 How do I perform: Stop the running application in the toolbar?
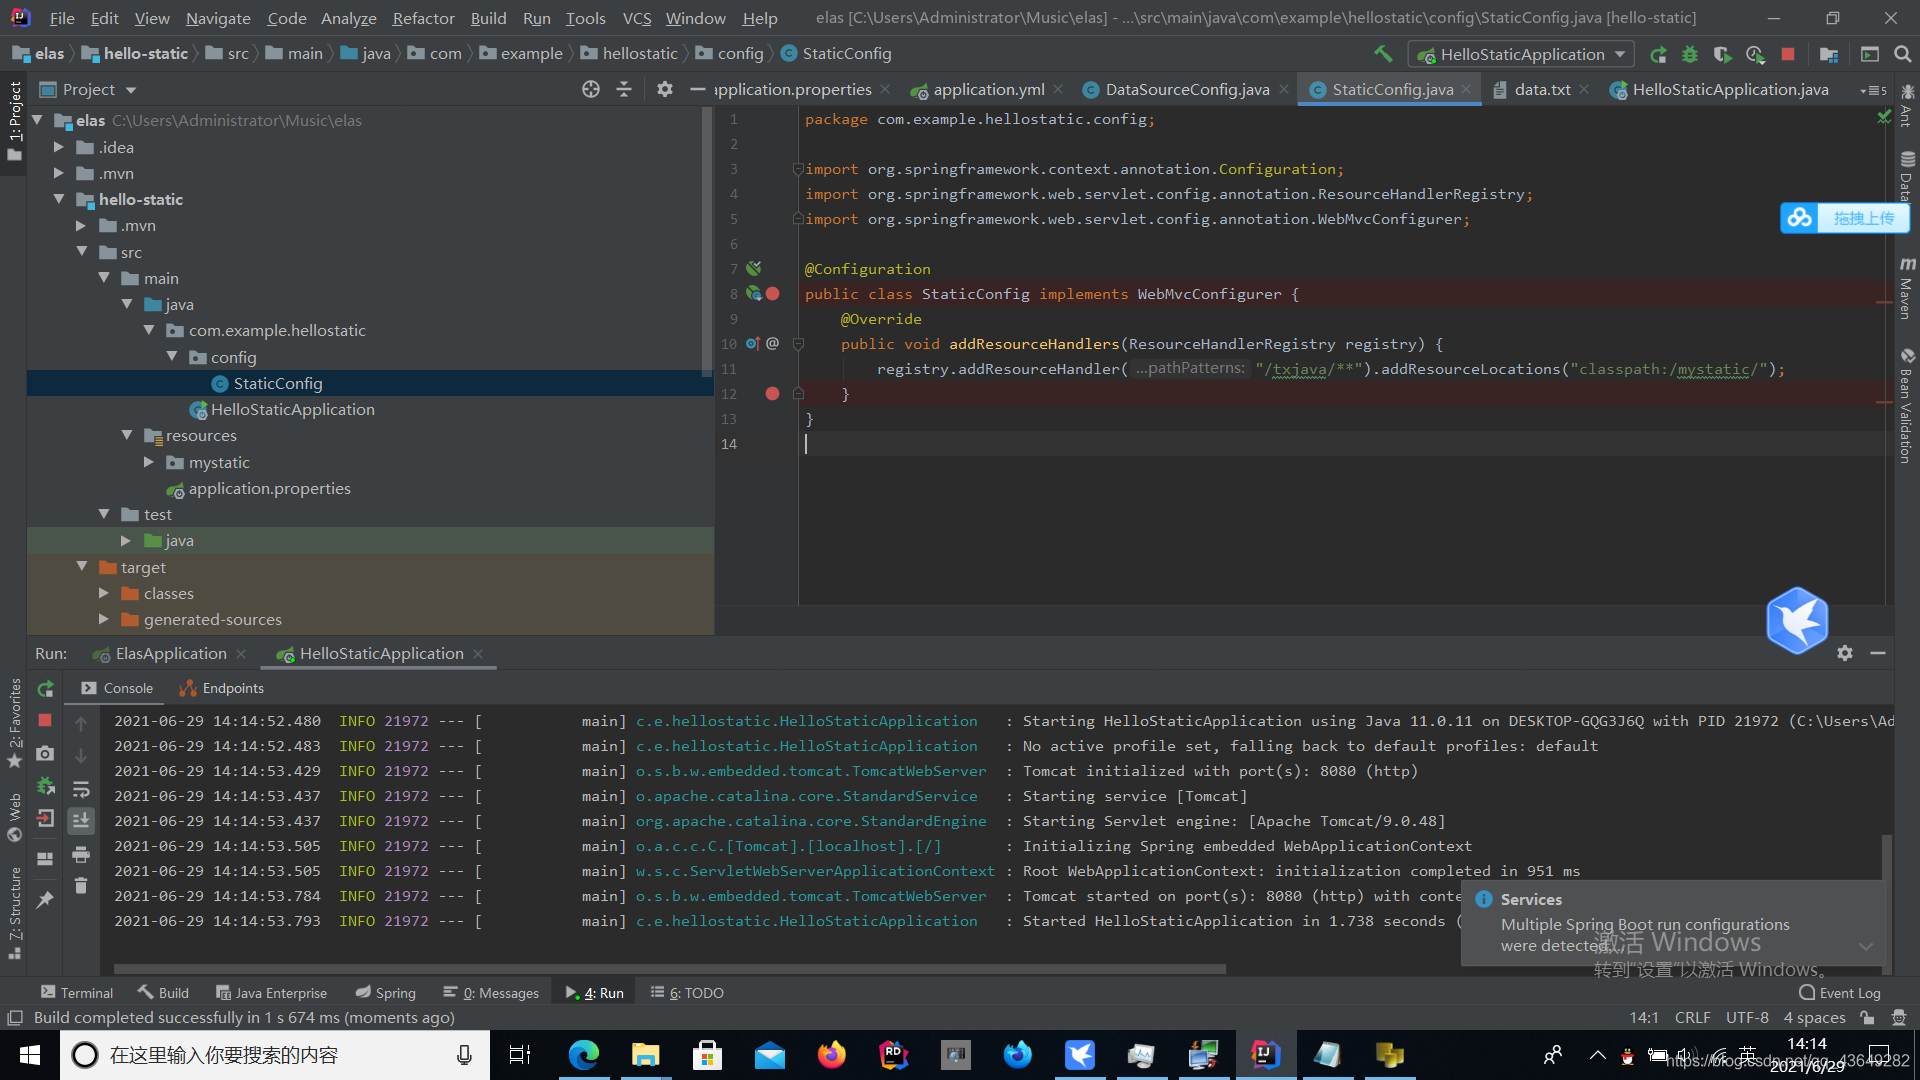tap(1788, 54)
